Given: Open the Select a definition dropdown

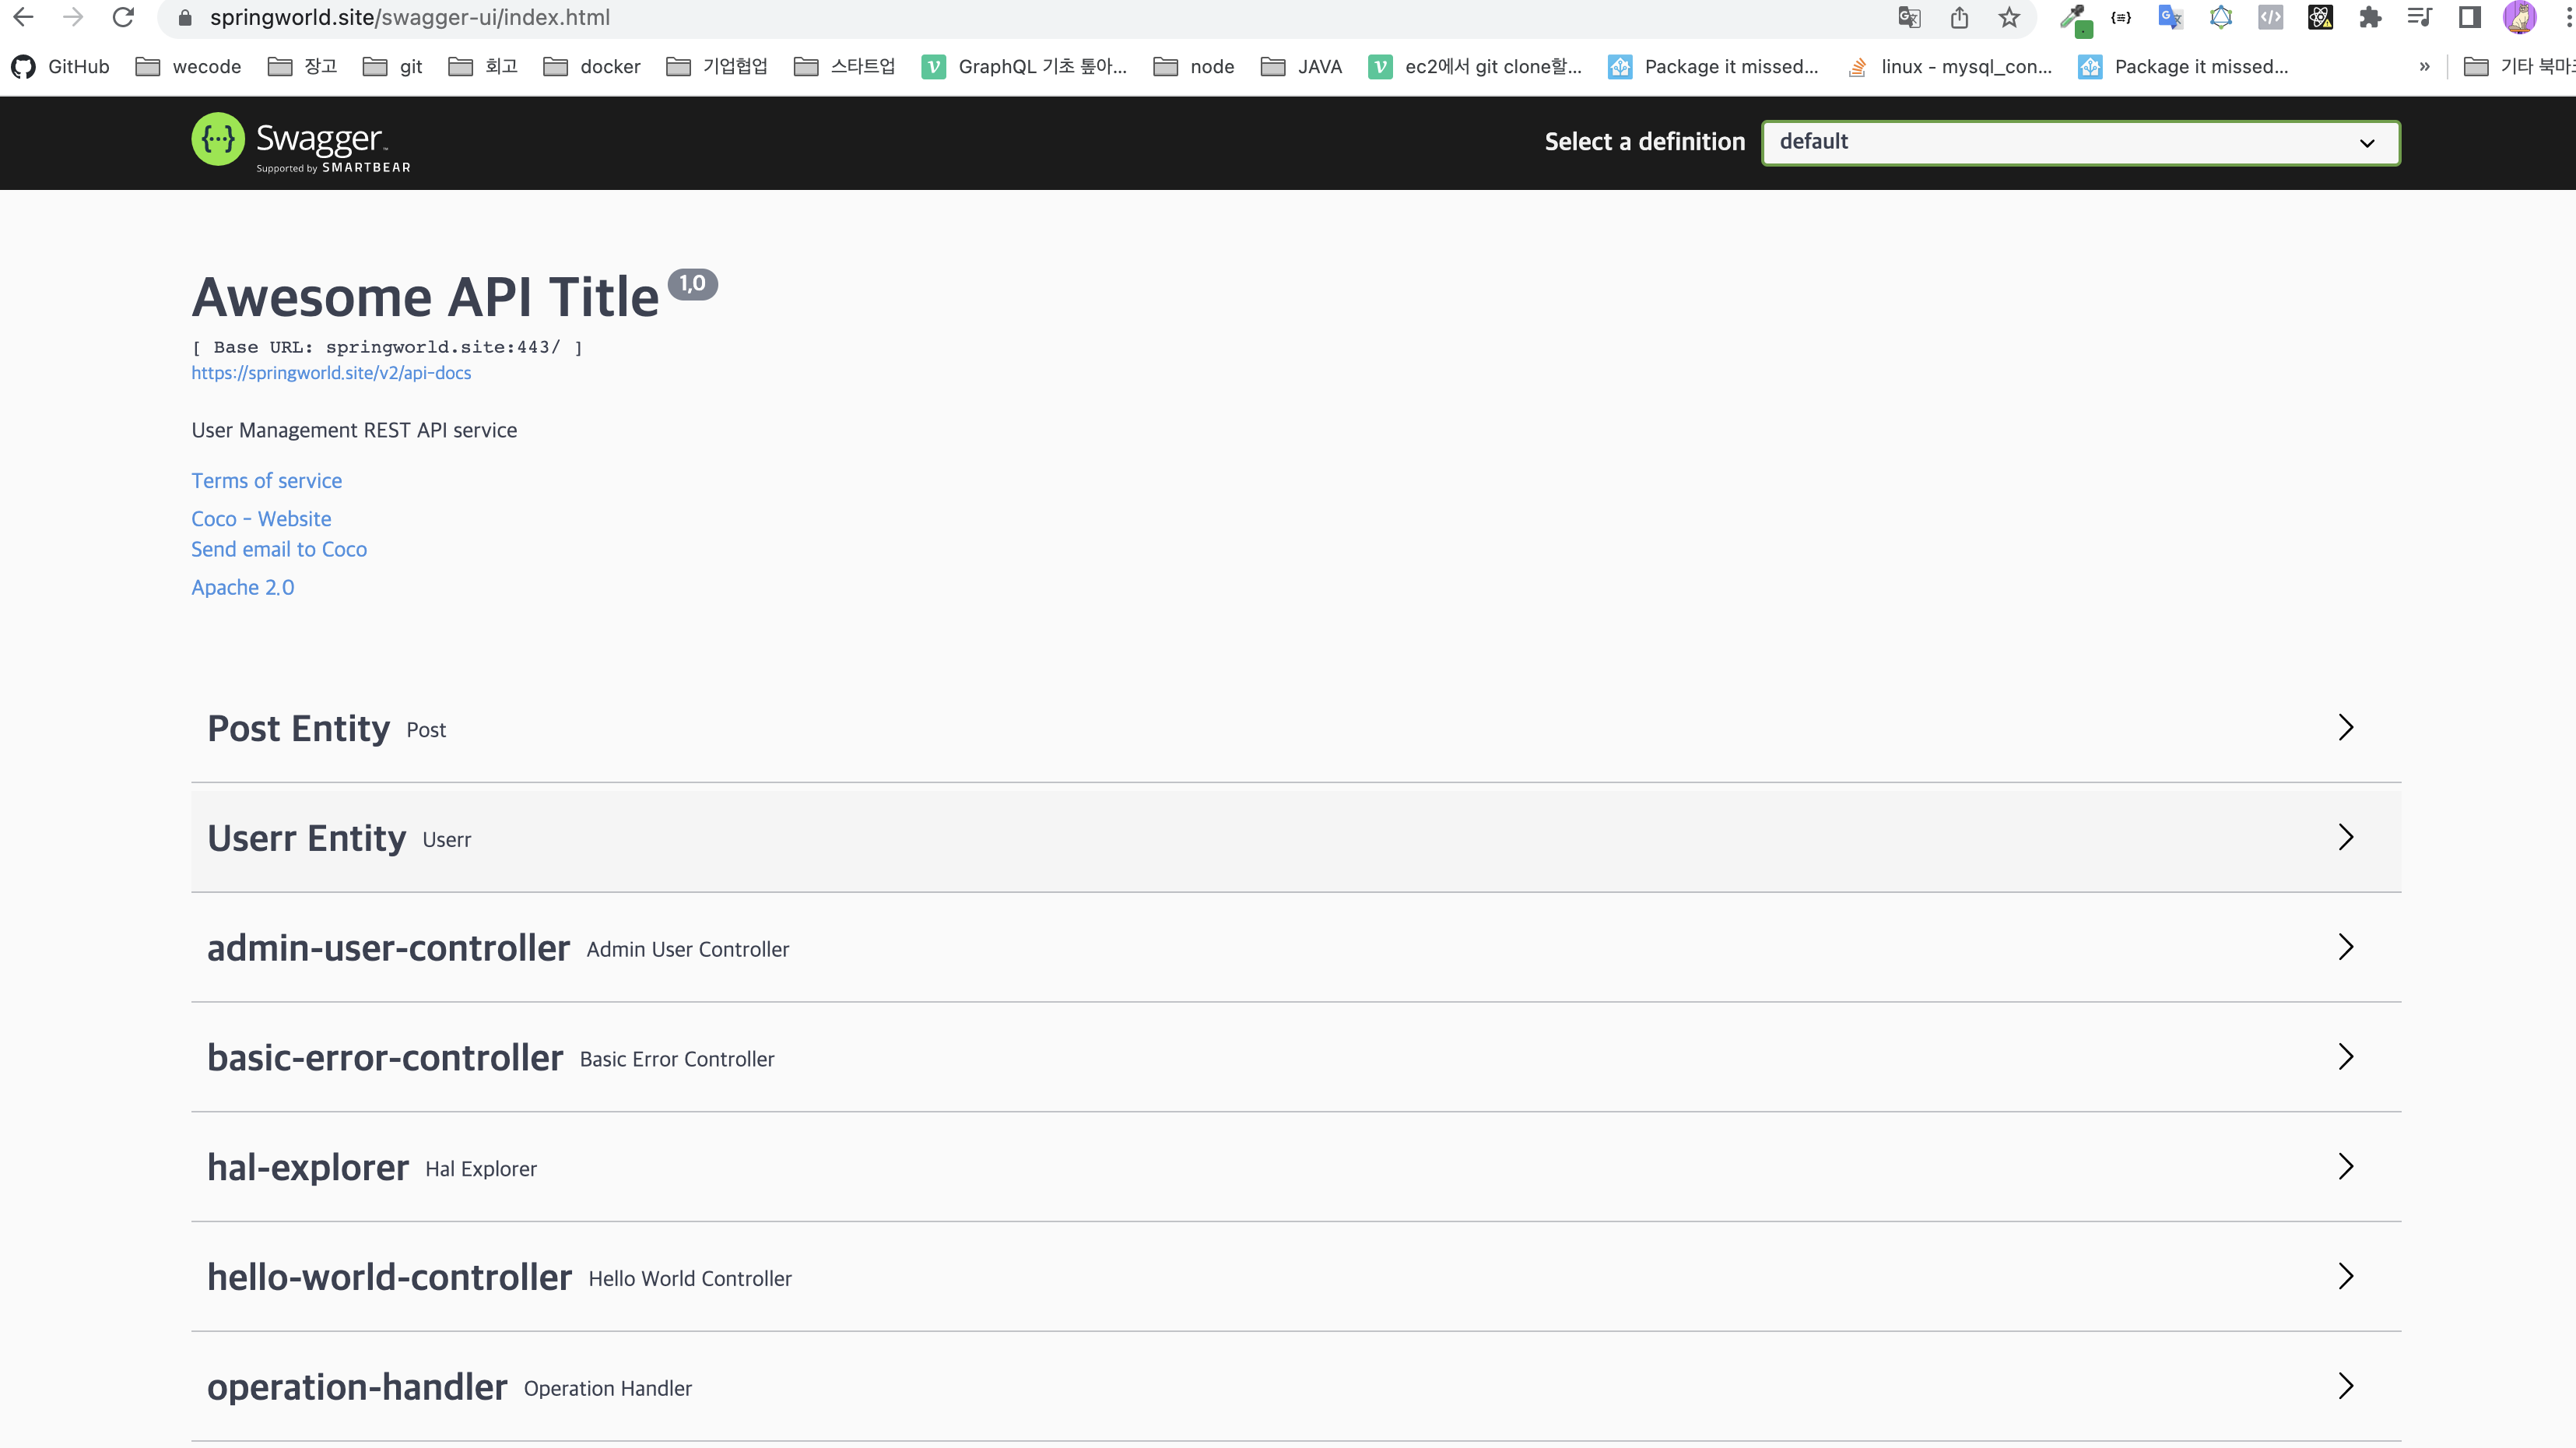Looking at the screenshot, I should [x=2079, y=142].
